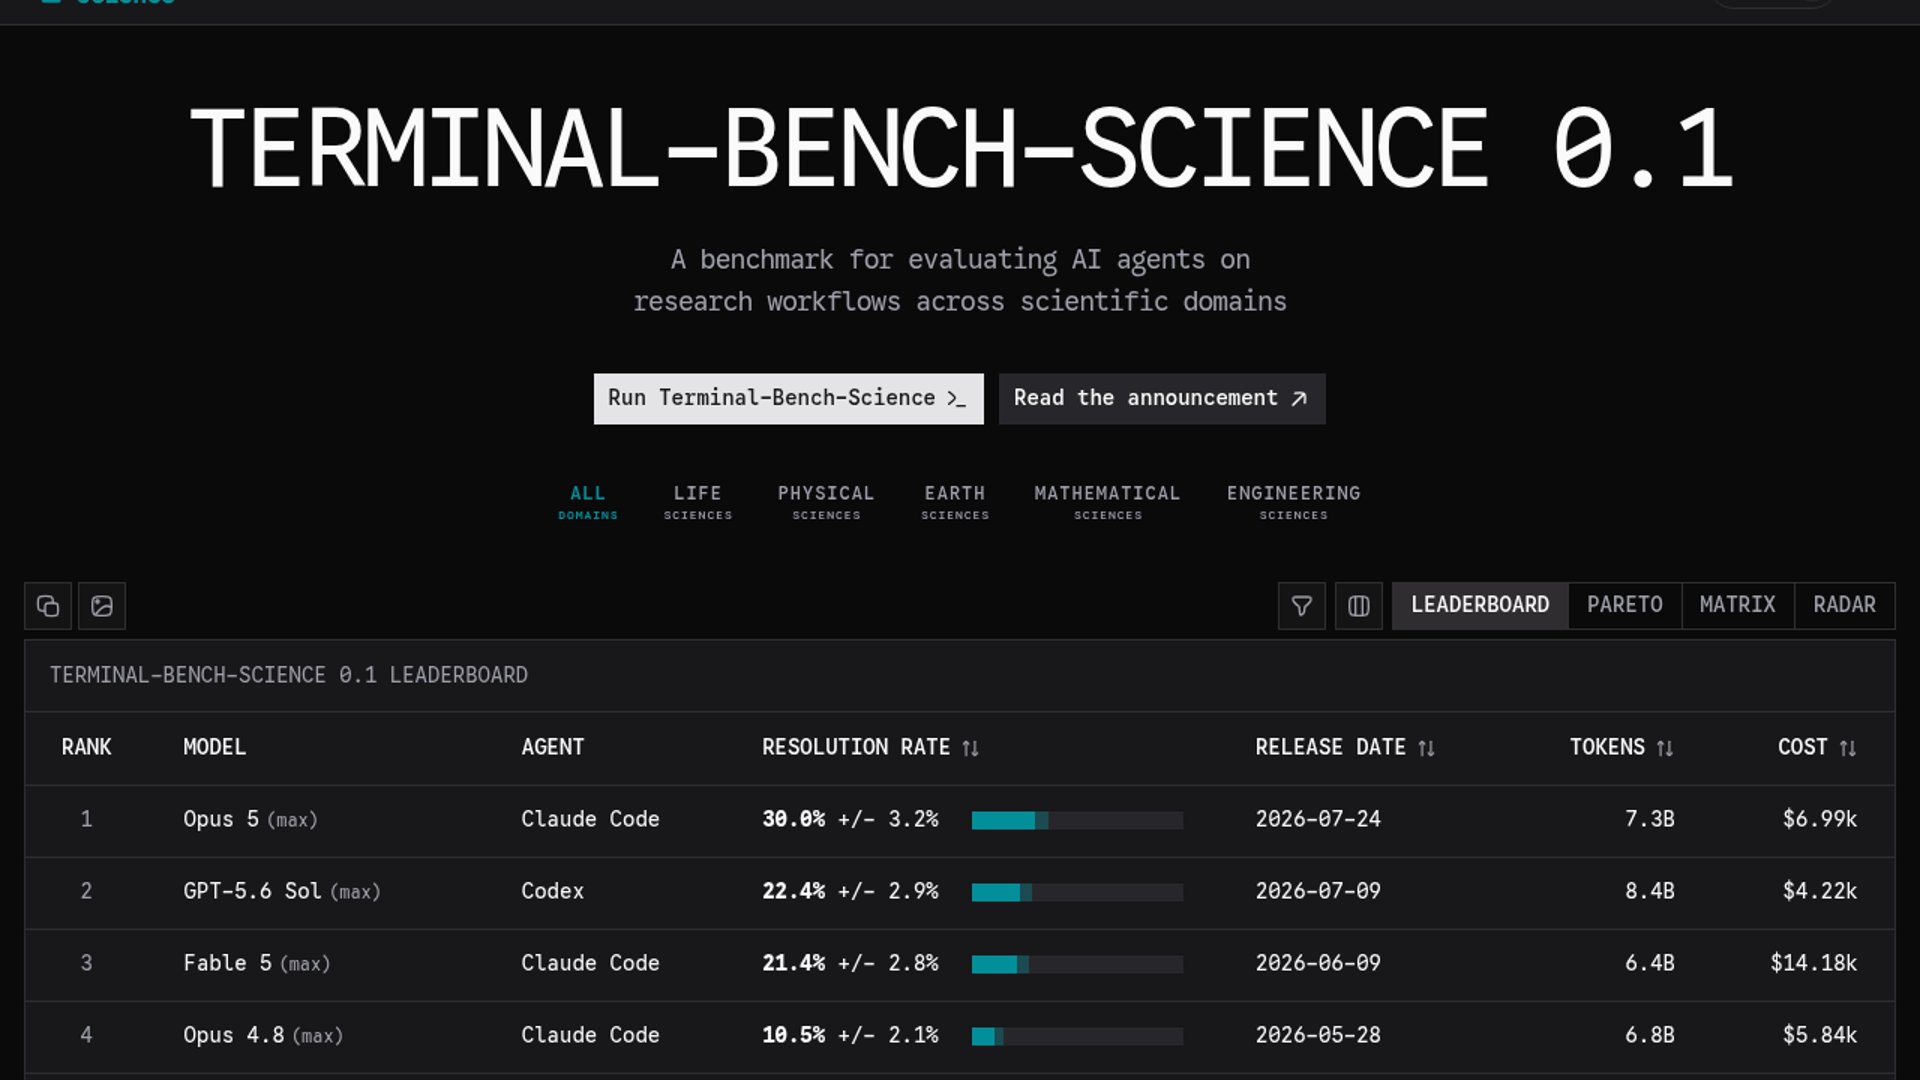Viewport: 1920px width, 1080px height.
Task: Click the release date 2026-07-24
Action: coord(1318,820)
